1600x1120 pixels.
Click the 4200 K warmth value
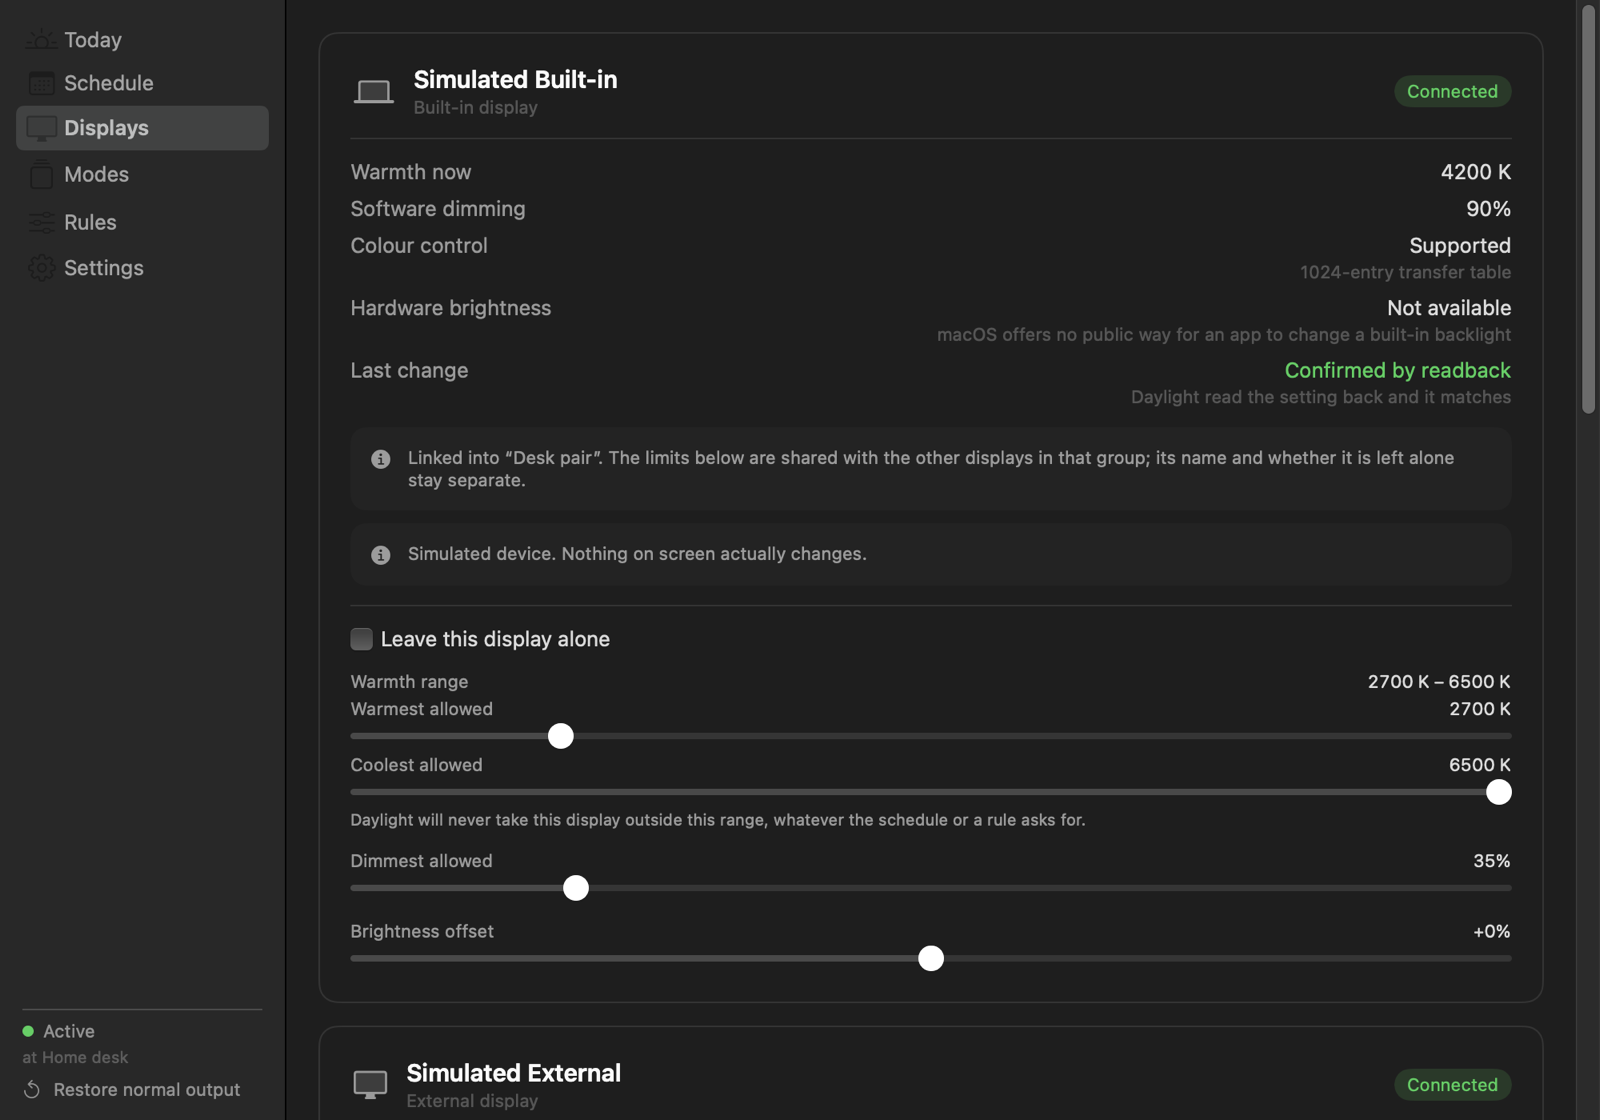coord(1475,172)
